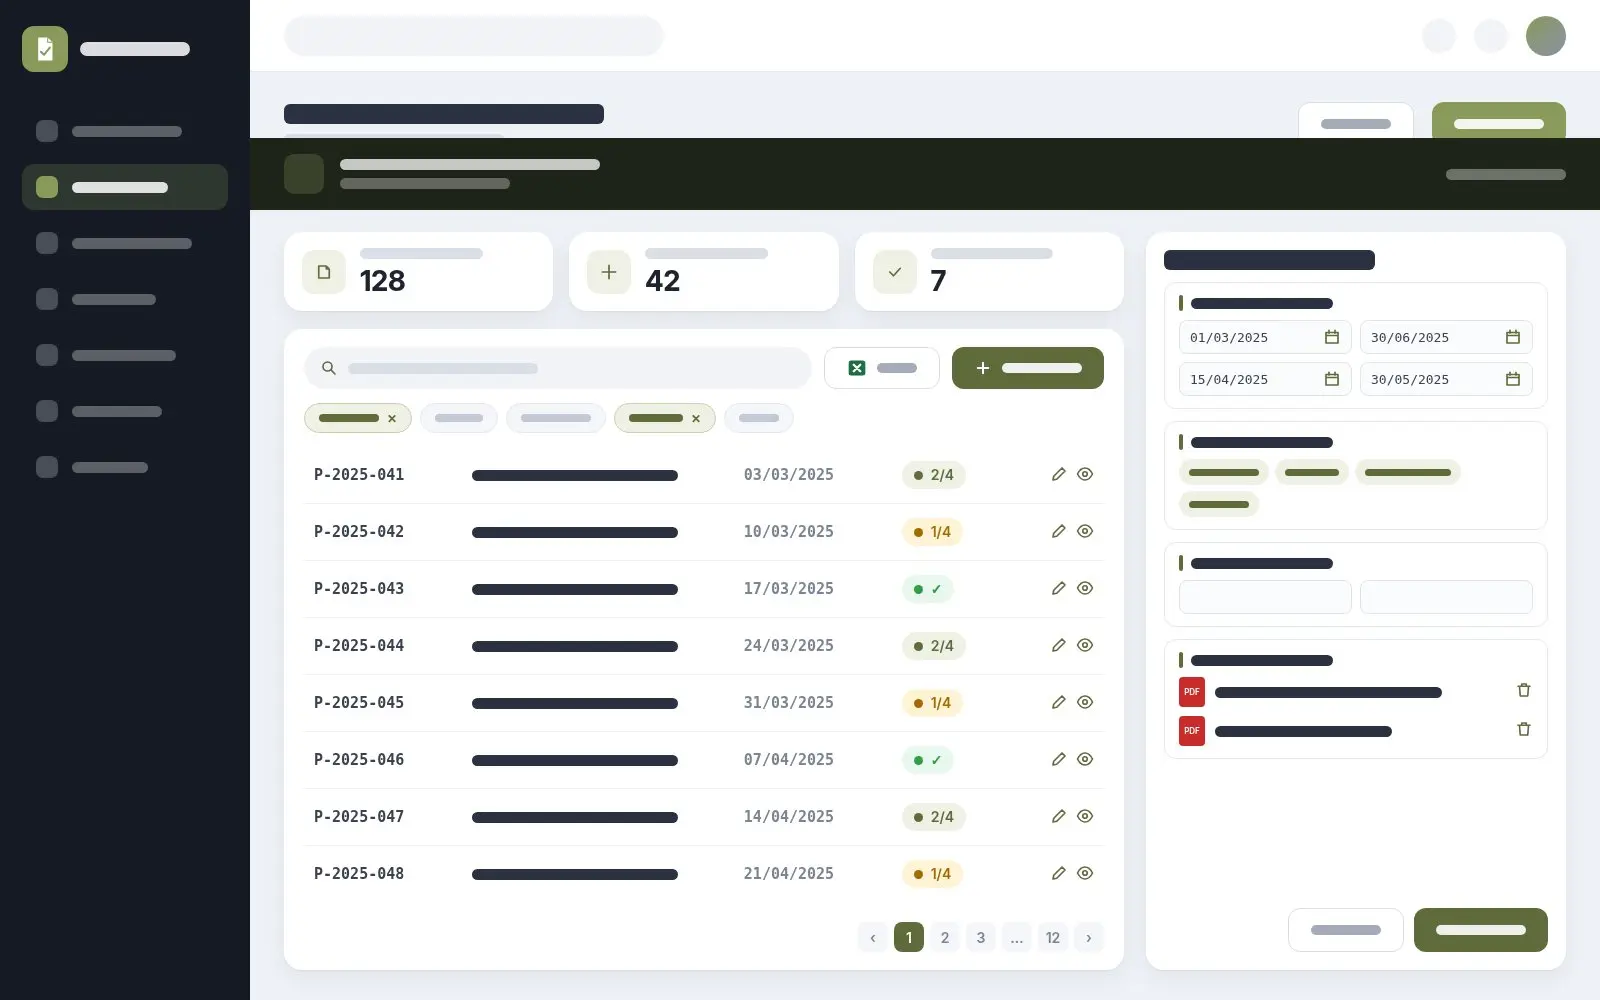This screenshot has width=1600, height=1000.
Task: Open calendar for 01/03/2025 date field
Action: 1332,337
